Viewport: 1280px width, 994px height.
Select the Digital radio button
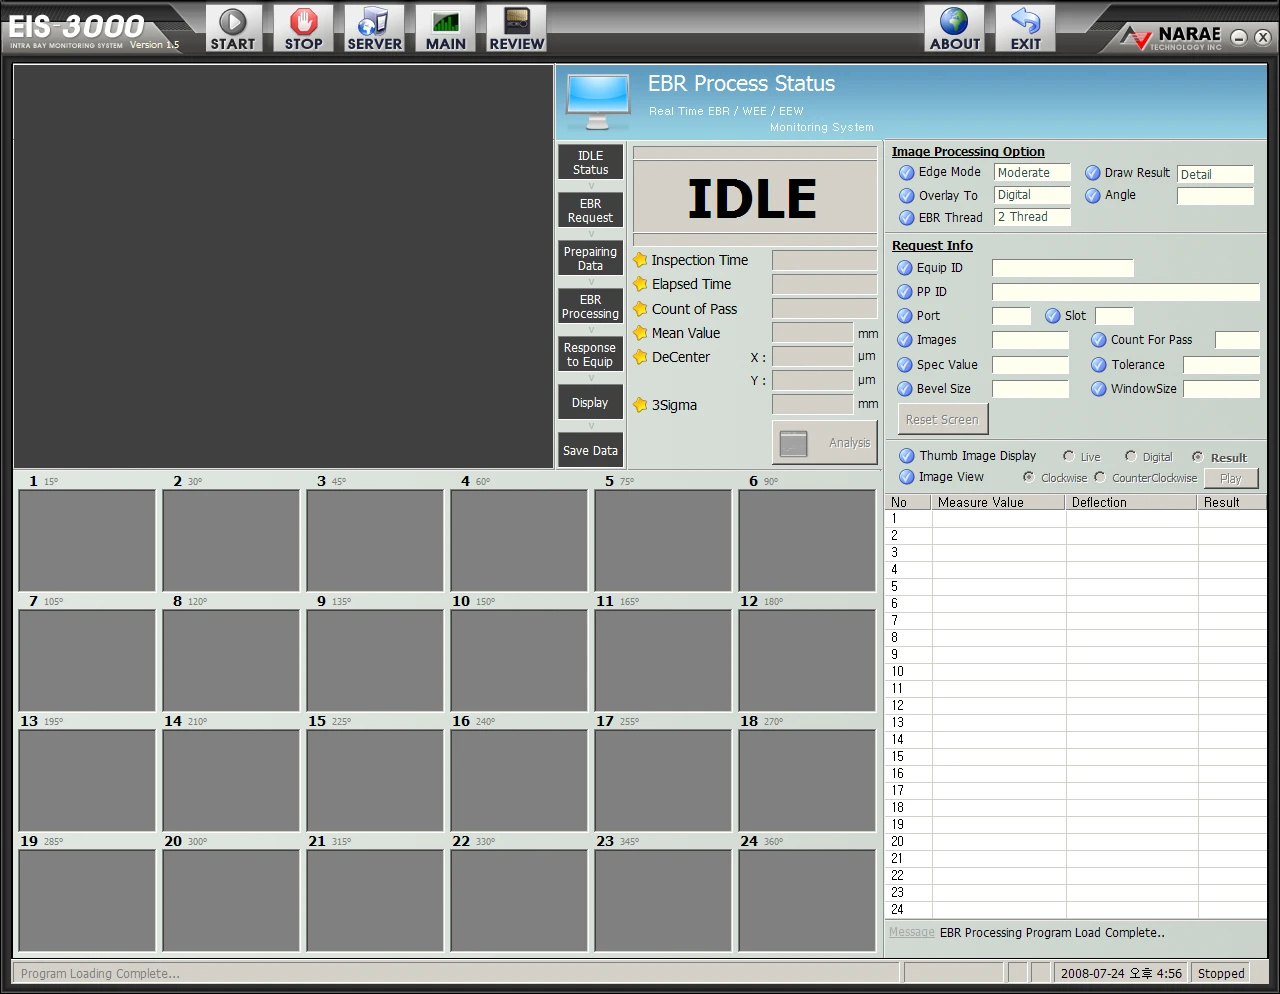[x=1131, y=456]
